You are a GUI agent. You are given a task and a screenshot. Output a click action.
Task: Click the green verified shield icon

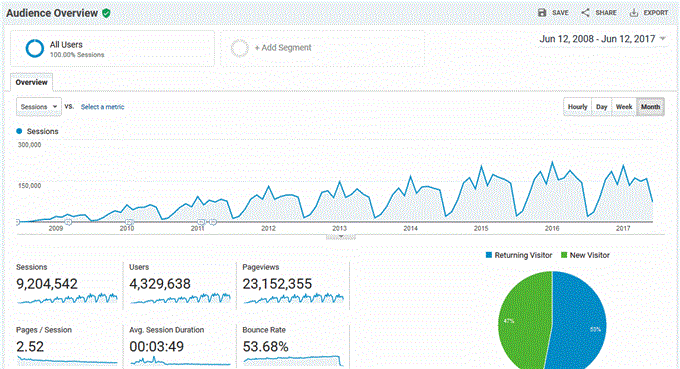[x=106, y=13]
